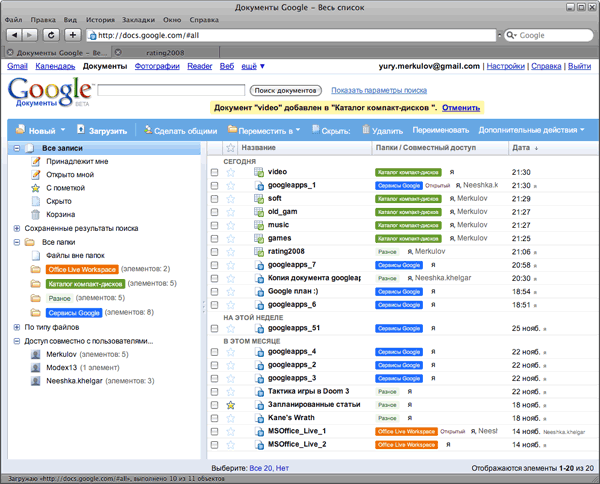
Task: Close the rating2008 browser tab
Action: (x=118, y=52)
